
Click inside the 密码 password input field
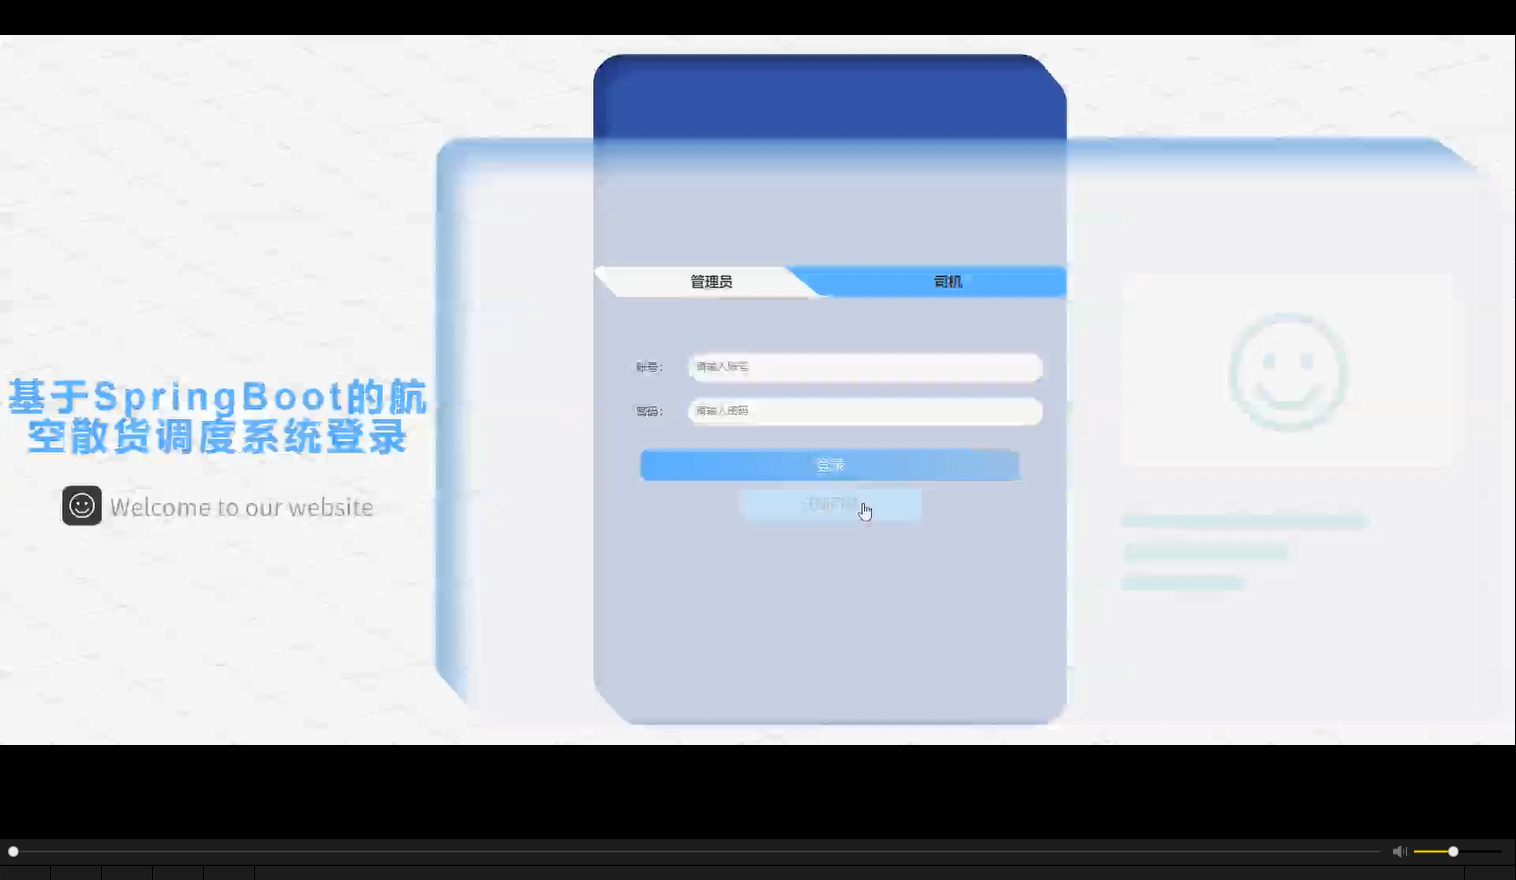[x=864, y=411]
